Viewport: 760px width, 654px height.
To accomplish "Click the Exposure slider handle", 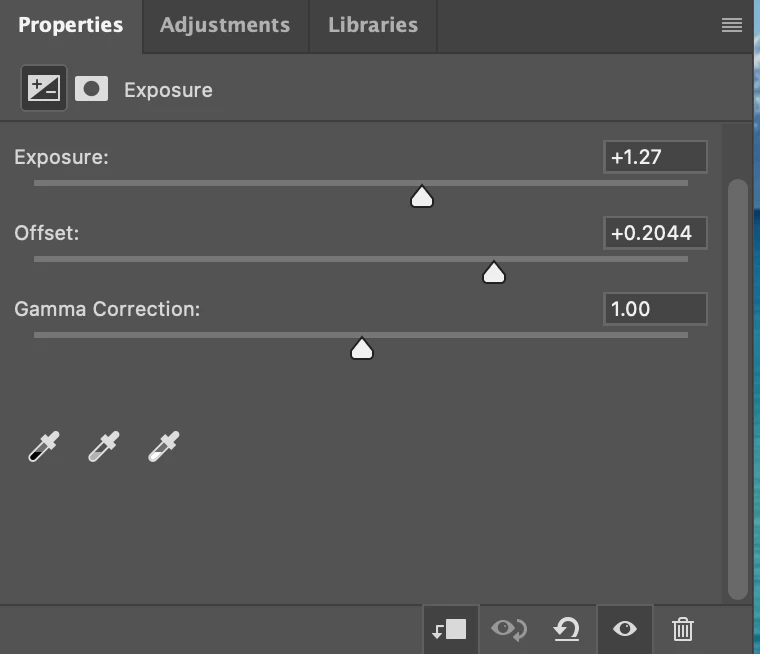I will (x=422, y=196).
